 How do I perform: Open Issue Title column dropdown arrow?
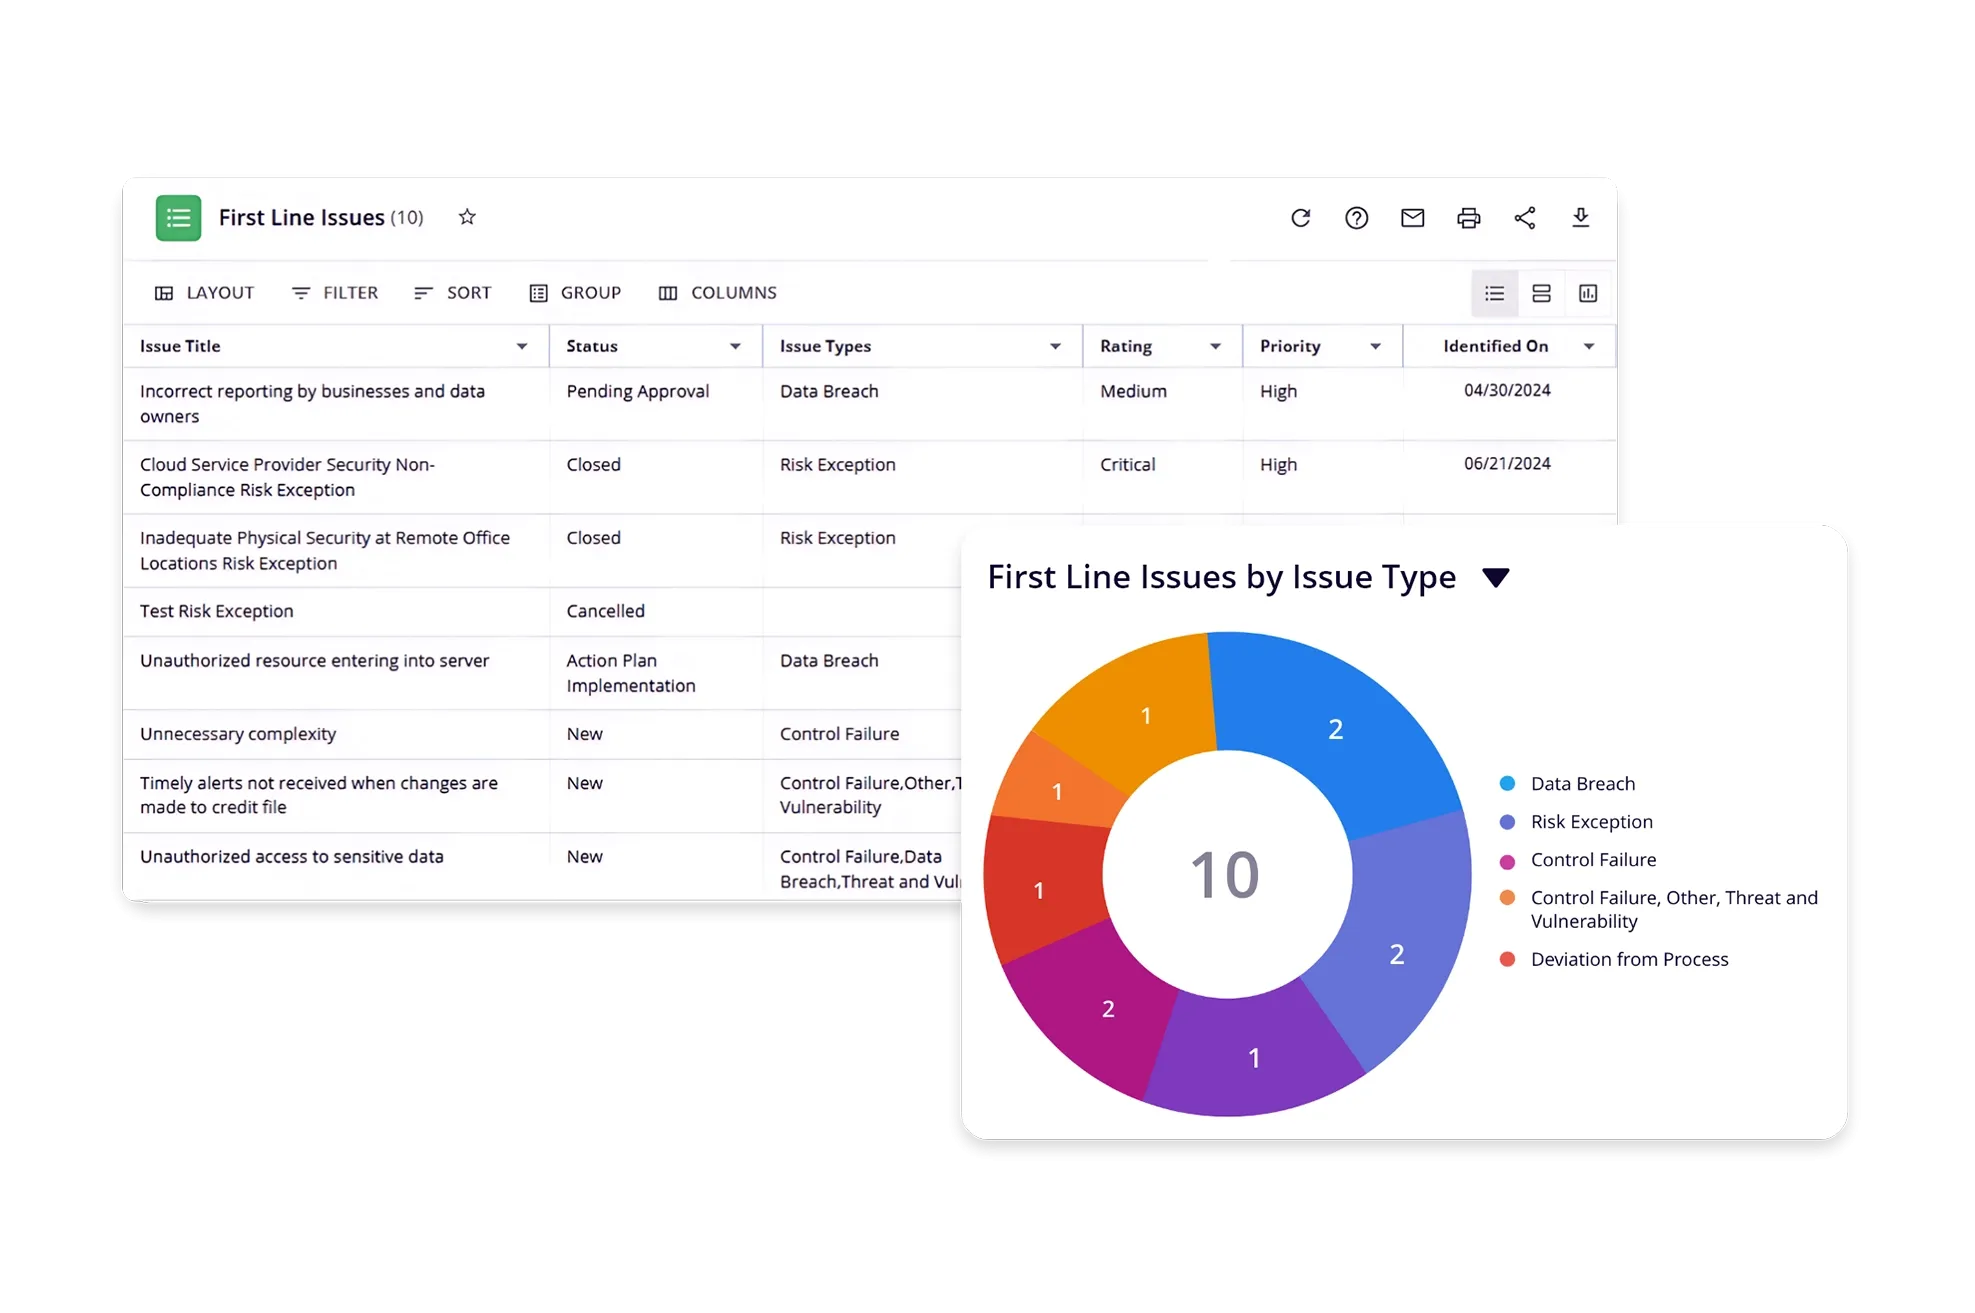point(521,346)
